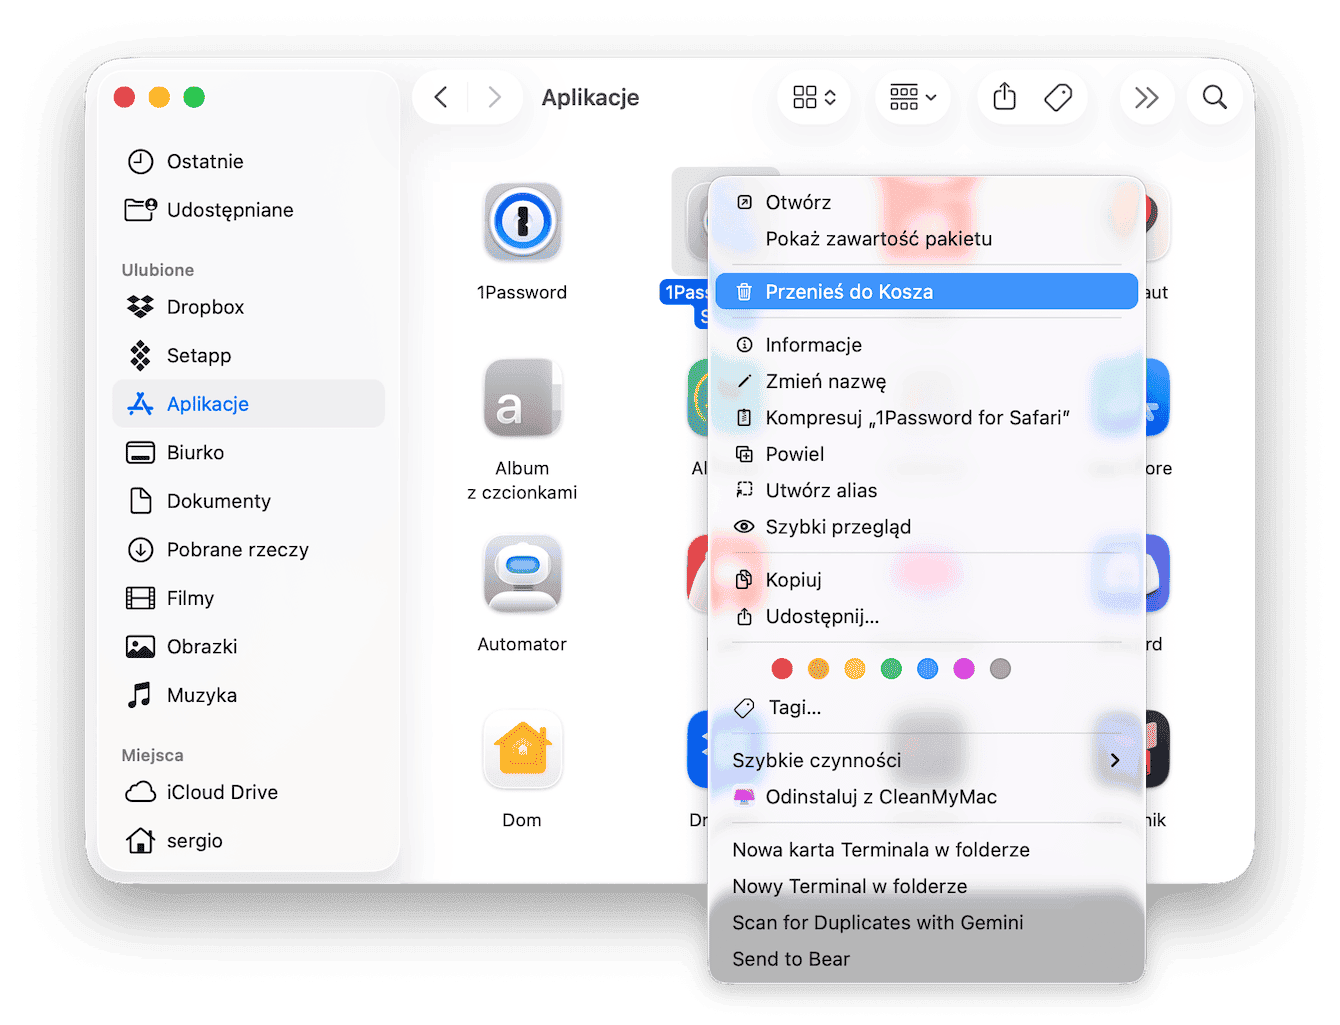Image resolution: width=1340 pixels, height=1025 pixels.
Task: Apply the purple tag color
Action: (x=964, y=669)
